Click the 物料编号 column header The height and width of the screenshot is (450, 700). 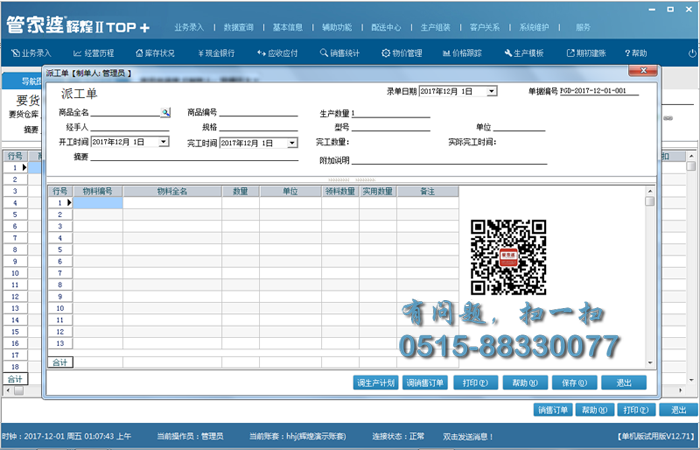pos(98,191)
